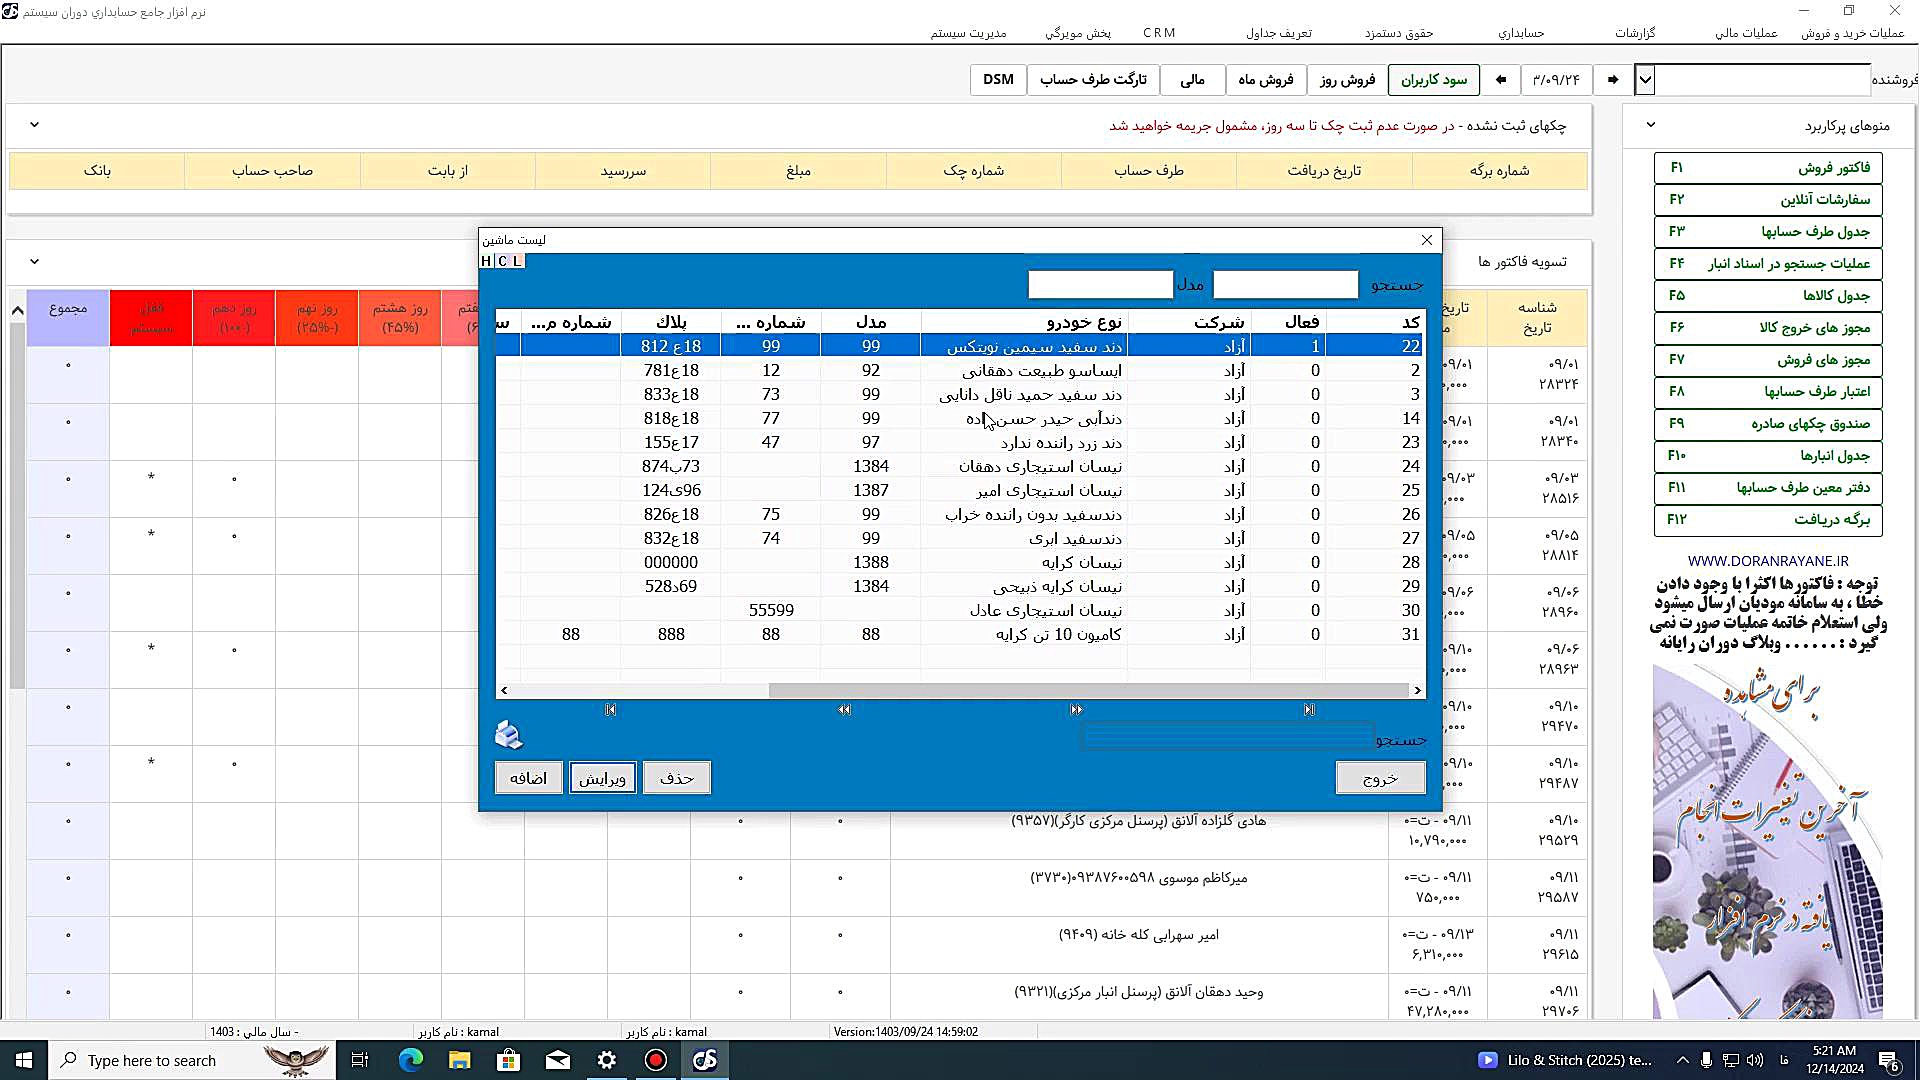Click مجوز های خروج کالا F6 shortcut
This screenshot has height=1080, width=1920.
(1768, 328)
